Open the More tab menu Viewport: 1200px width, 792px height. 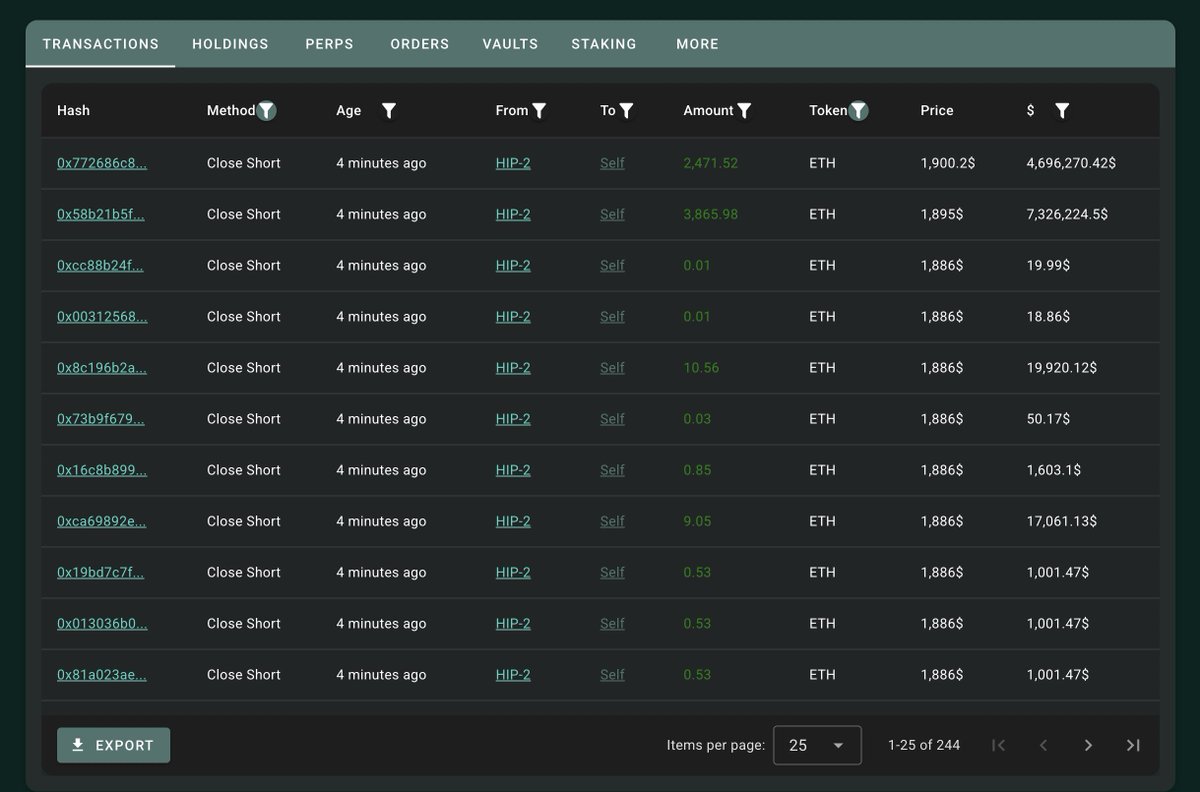pos(697,44)
